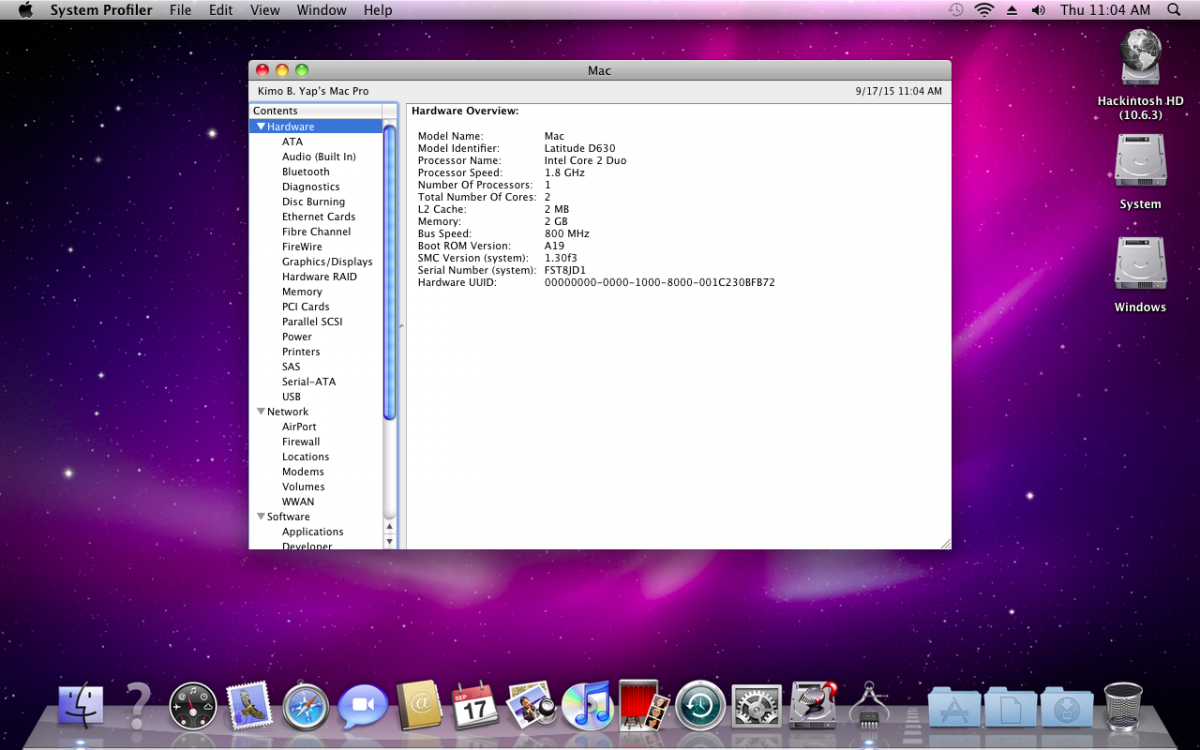
Task: Collapse the Network disclosure triangle
Action: tap(261, 412)
